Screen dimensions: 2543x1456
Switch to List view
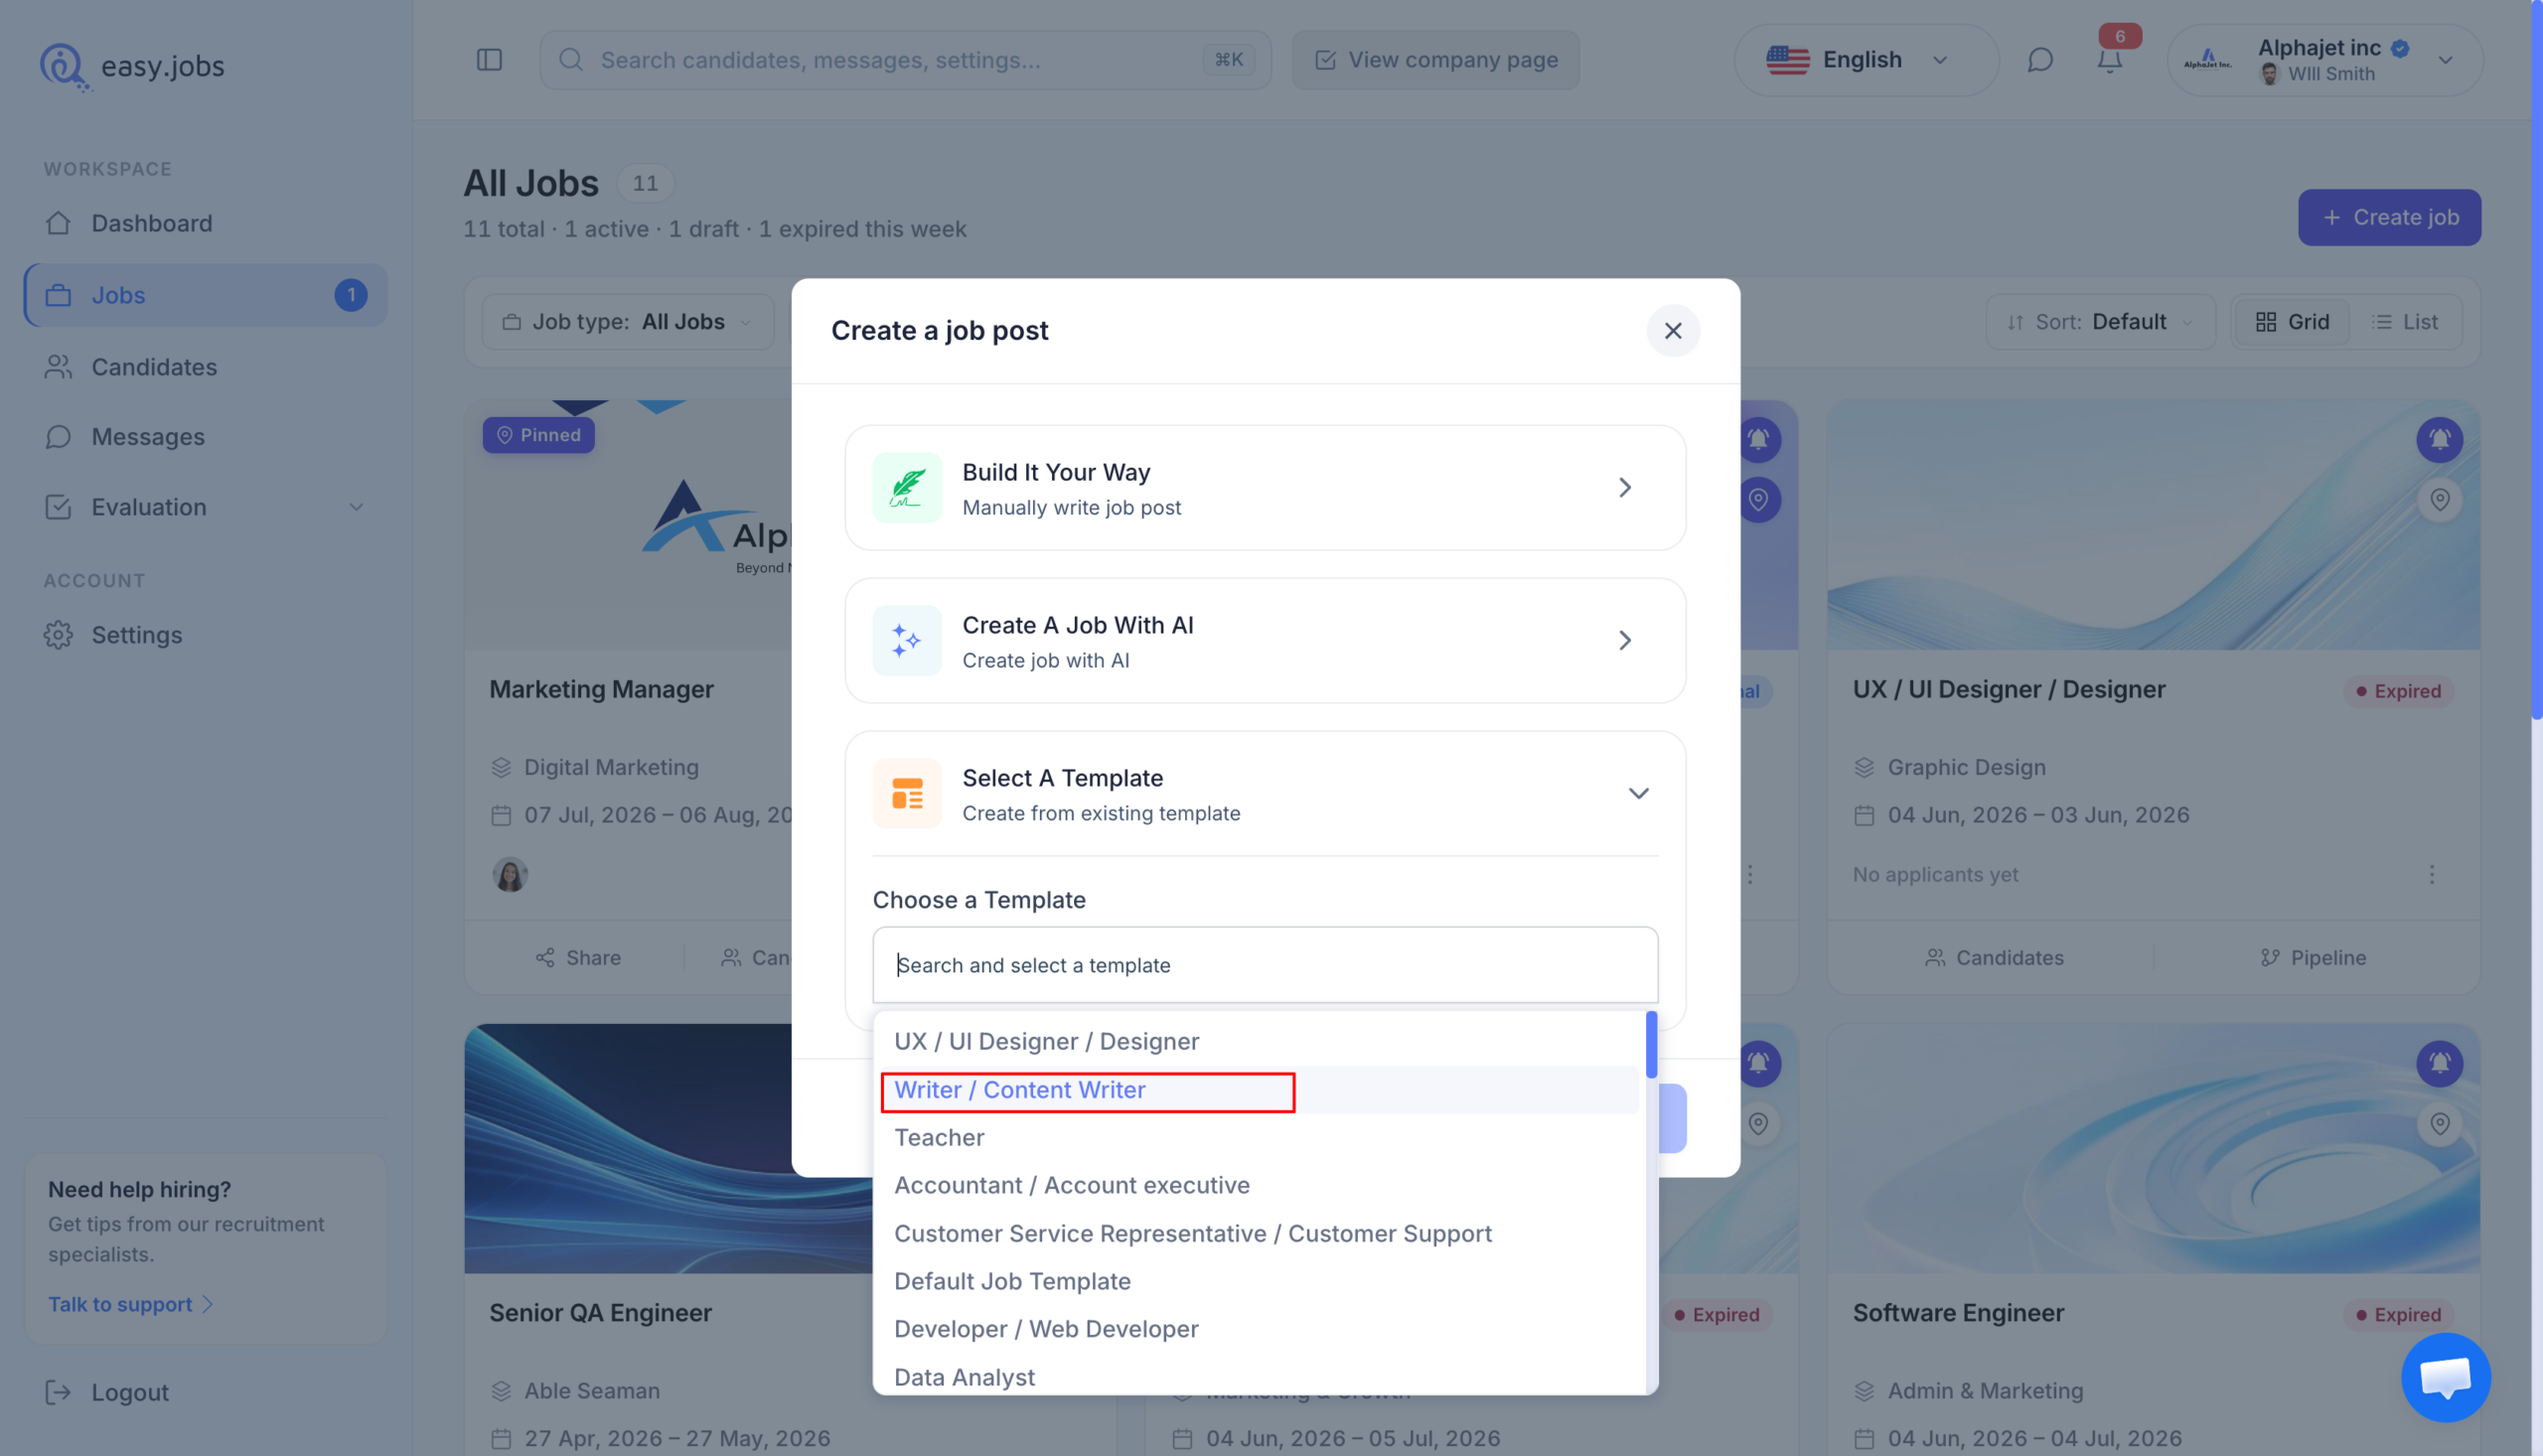click(x=2405, y=322)
